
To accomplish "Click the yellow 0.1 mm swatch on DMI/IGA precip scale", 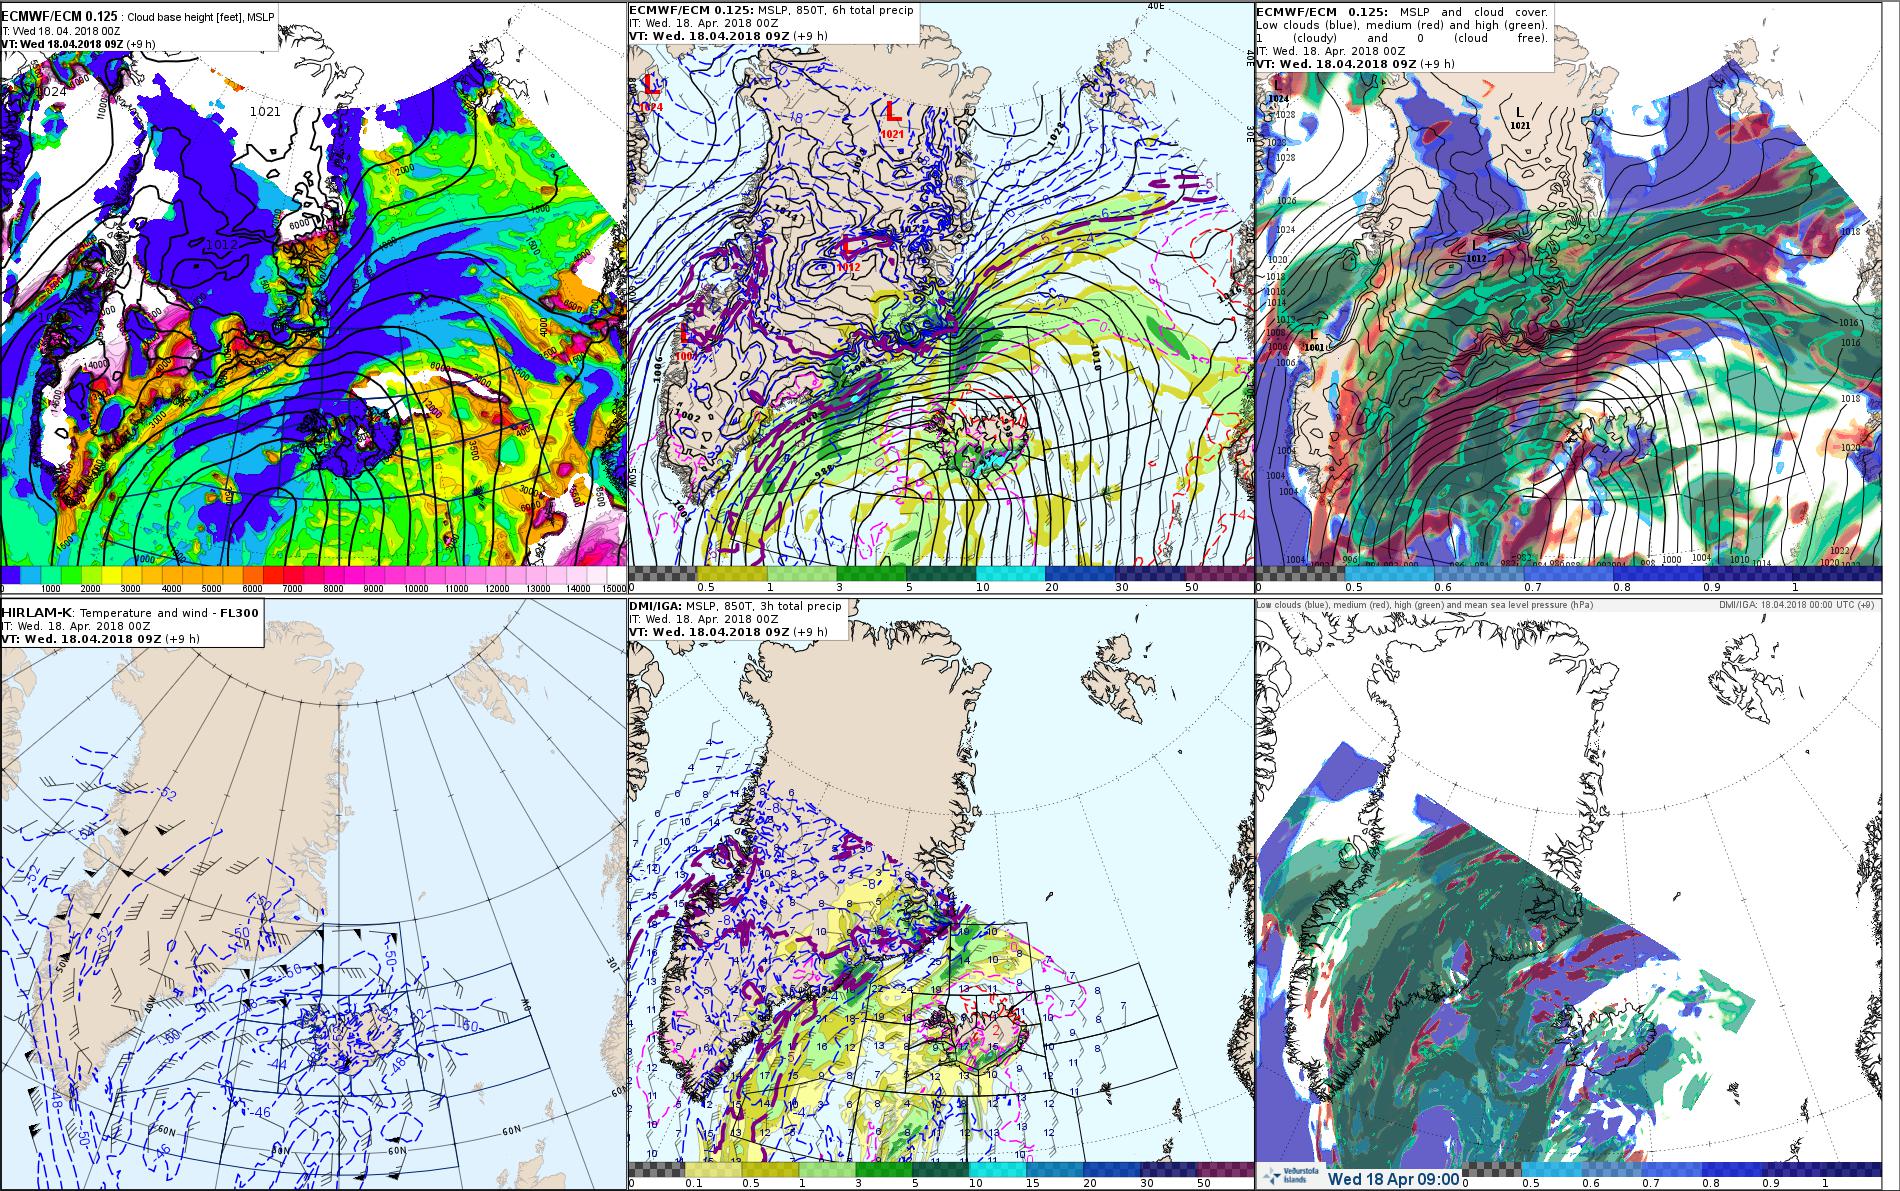I will coord(713,1169).
